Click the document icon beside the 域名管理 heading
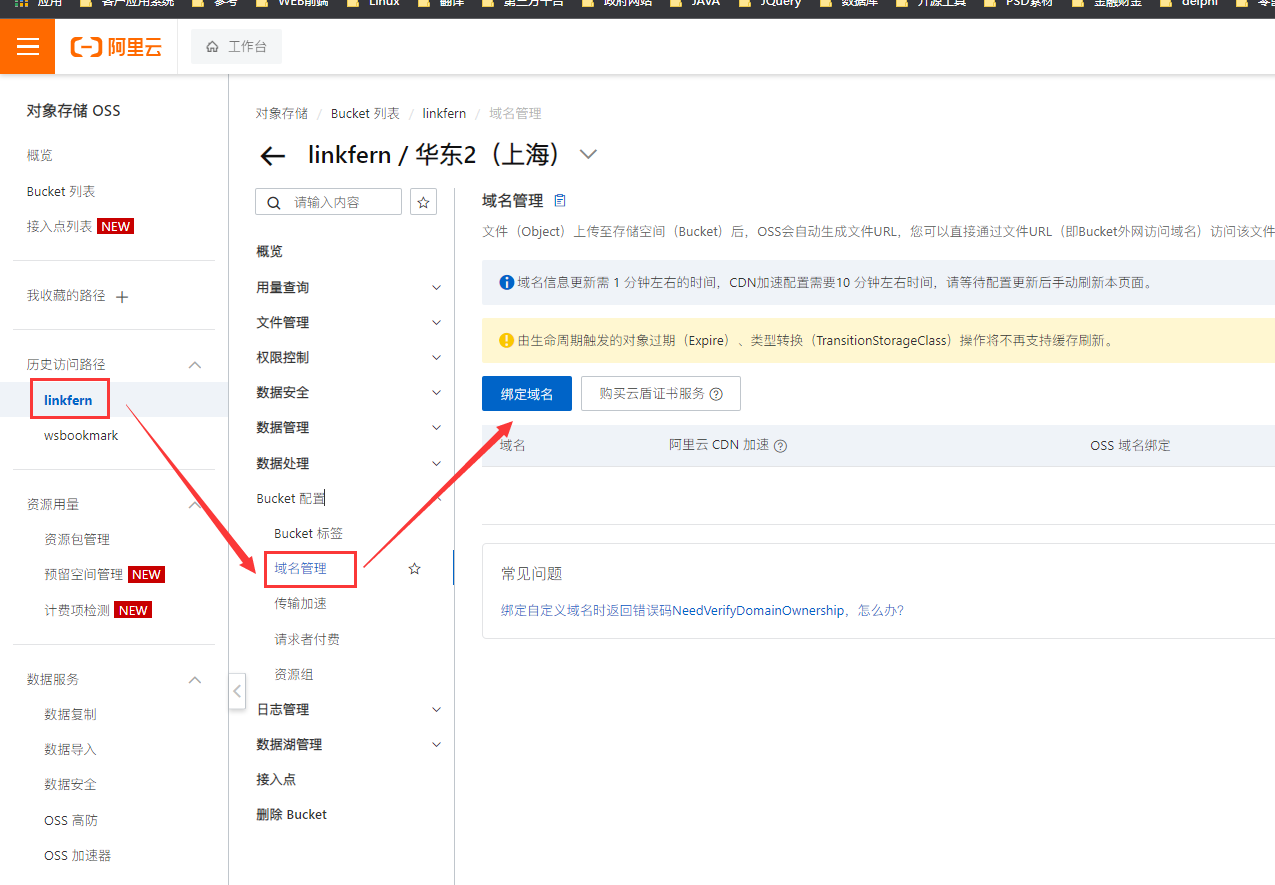Image resolution: width=1275 pixels, height=885 pixels. click(560, 201)
